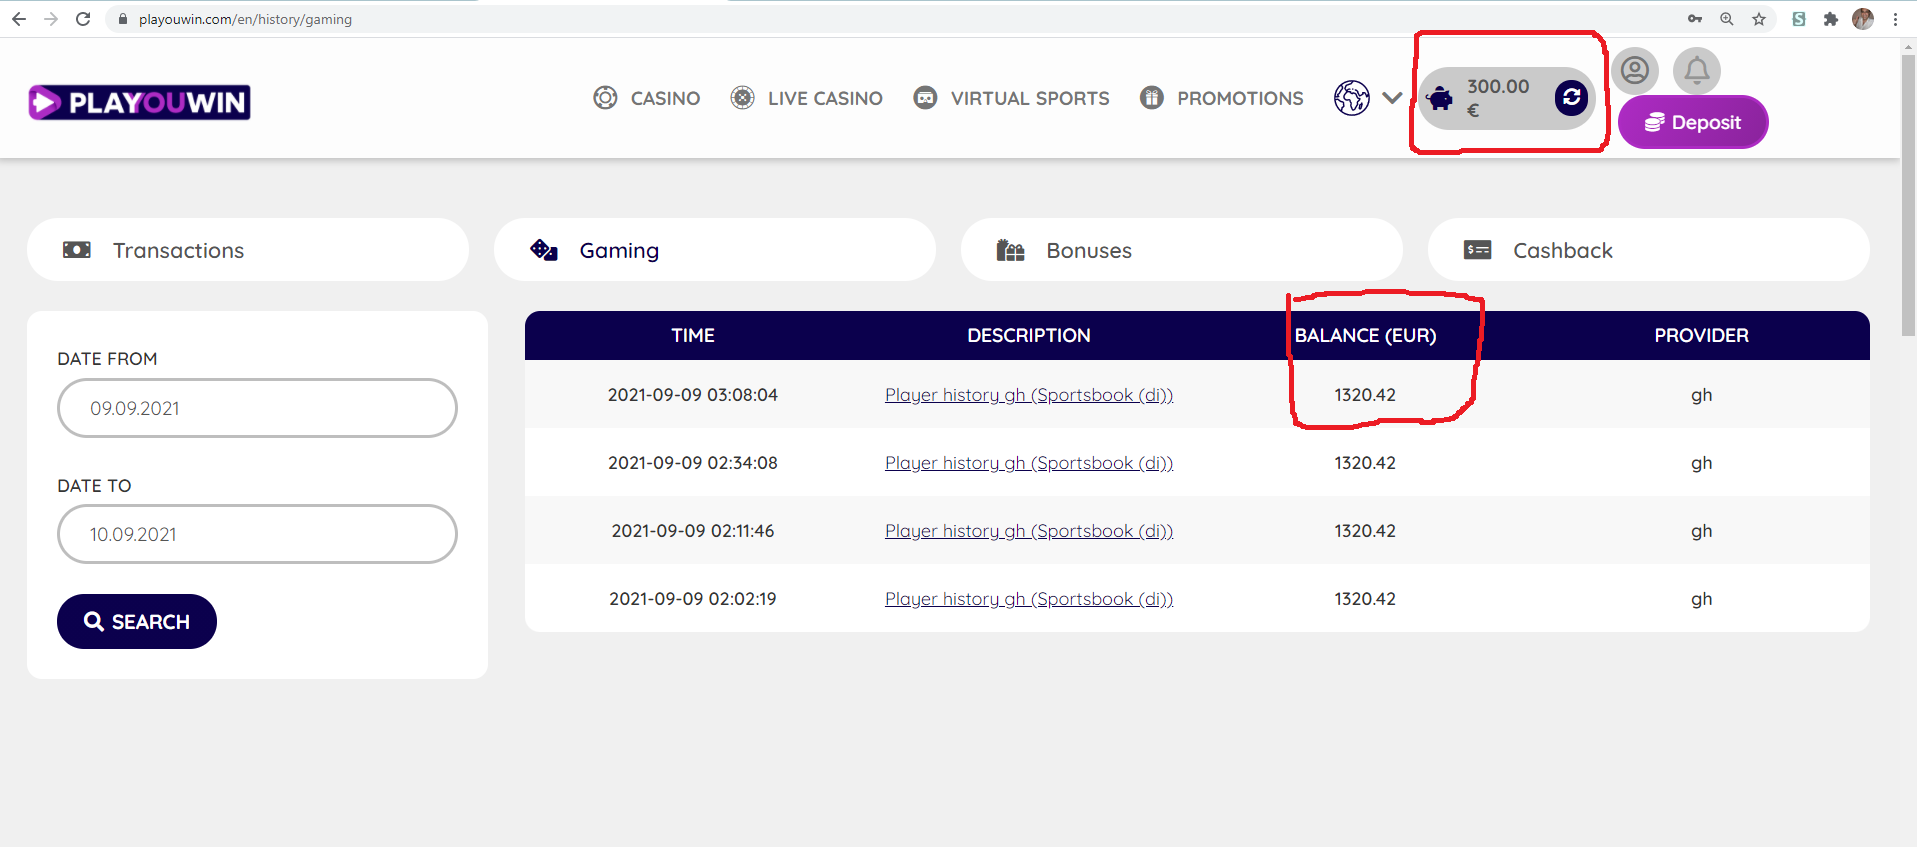Image resolution: width=1917 pixels, height=847 pixels.
Task: Click the DESCRIPTION column header
Action: pyautogui.click(x=1029, y=336)
